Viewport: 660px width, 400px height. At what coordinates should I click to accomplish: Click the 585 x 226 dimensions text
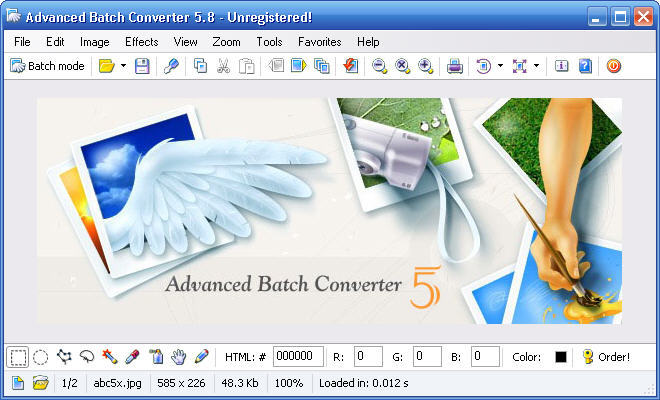click(181, 383)
